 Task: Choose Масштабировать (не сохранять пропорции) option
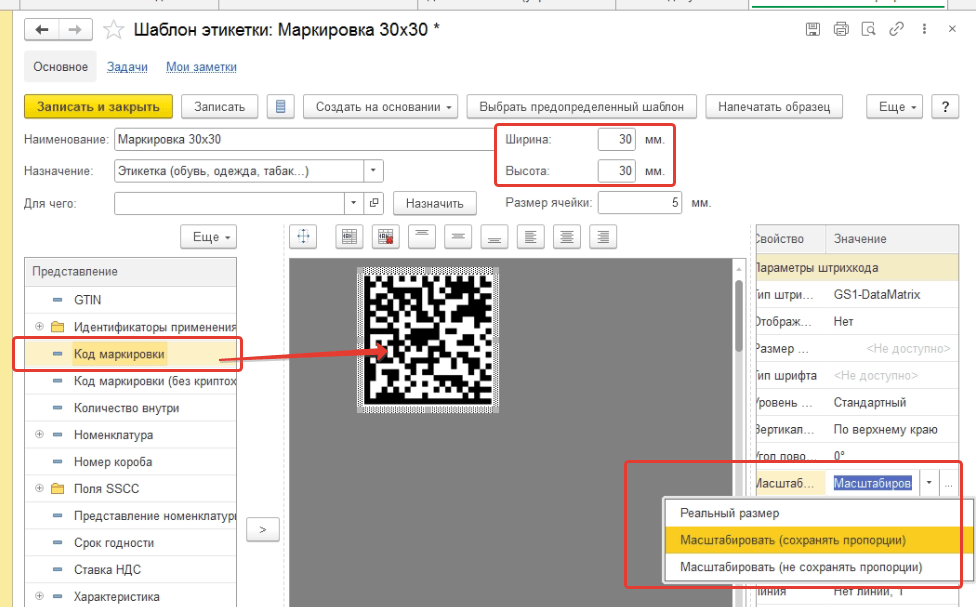[800, 567]
